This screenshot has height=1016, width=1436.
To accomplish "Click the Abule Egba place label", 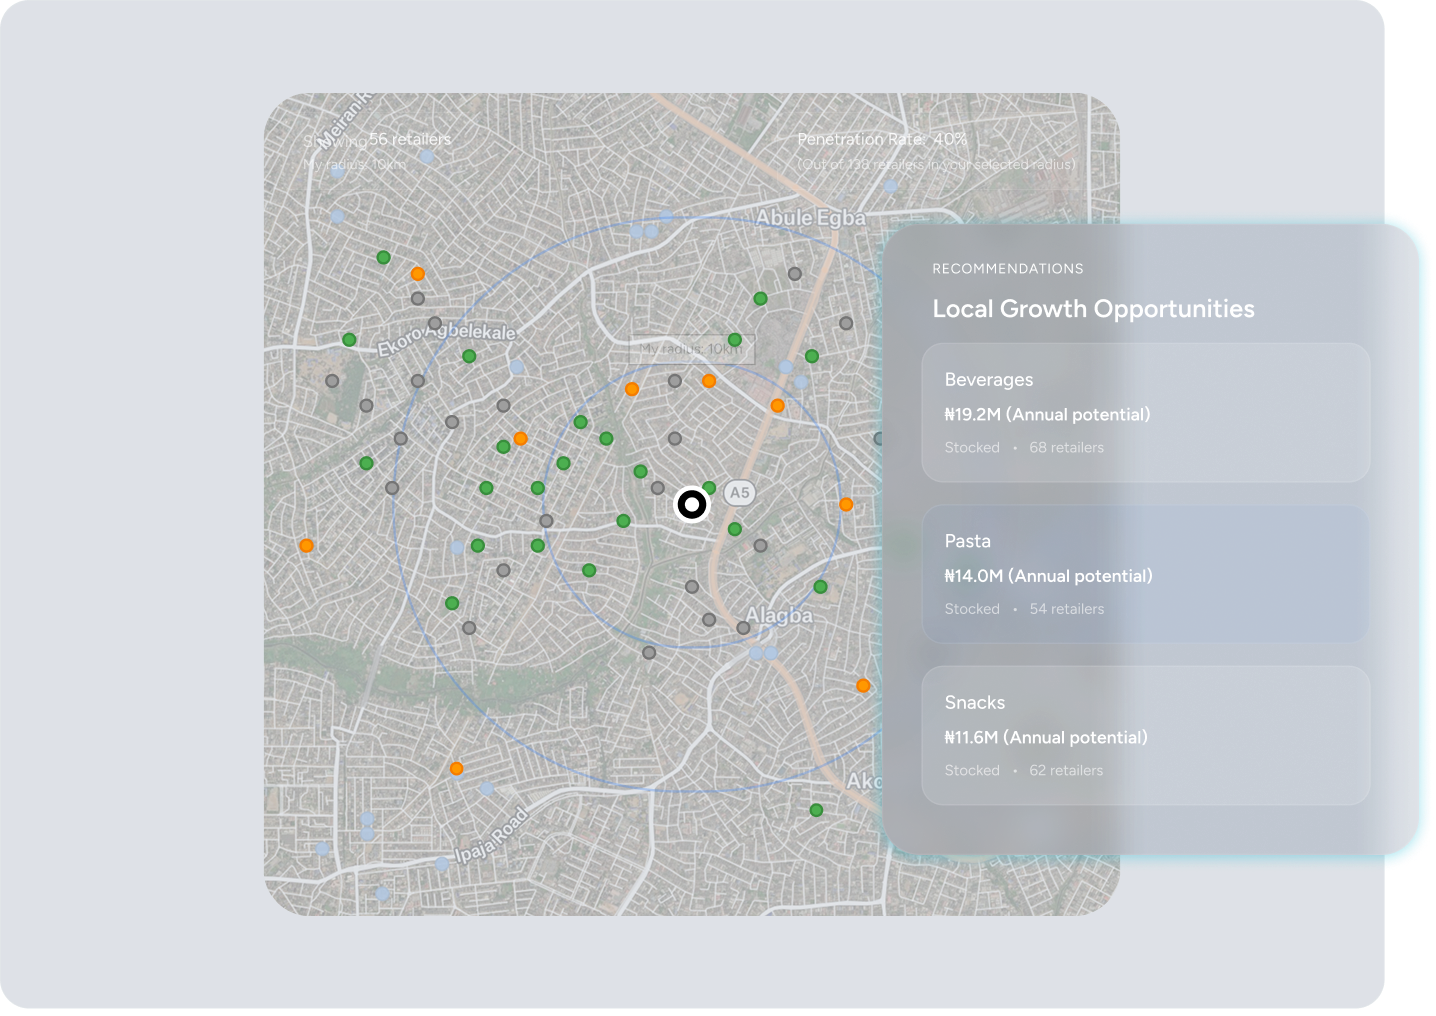I will tap(810, 218).
